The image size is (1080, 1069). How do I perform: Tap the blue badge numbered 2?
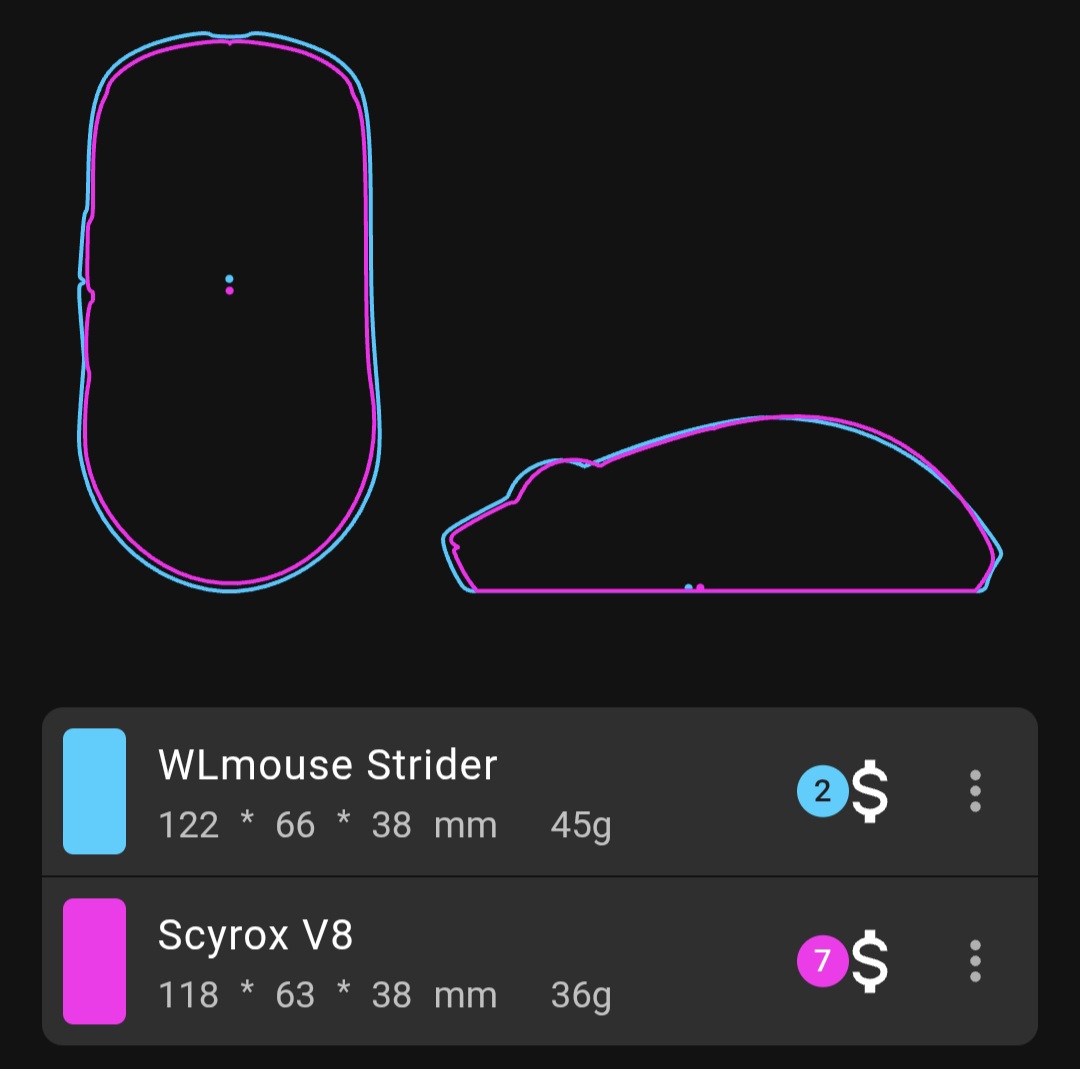822,792
